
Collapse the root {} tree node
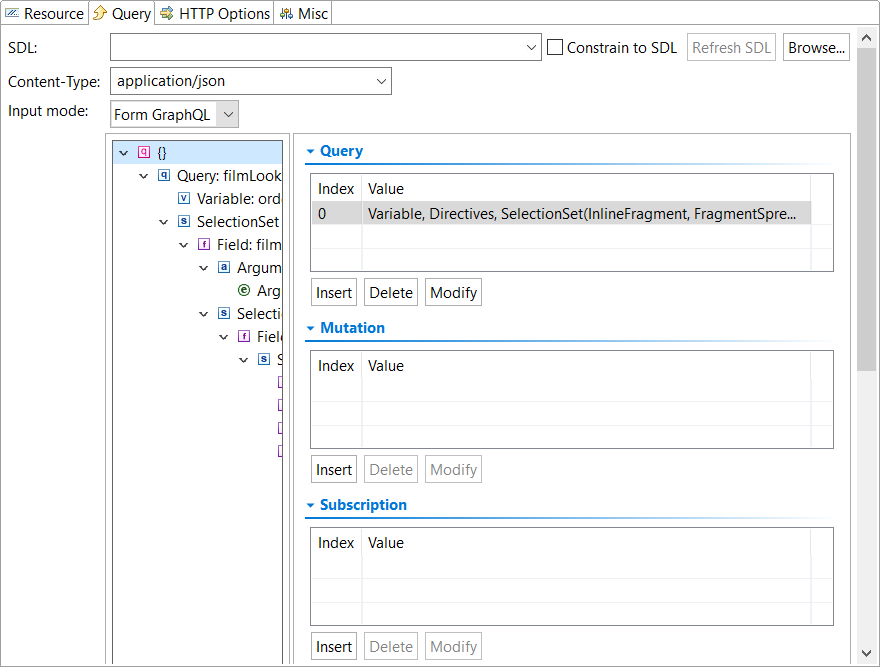click(x=124, y=152)
